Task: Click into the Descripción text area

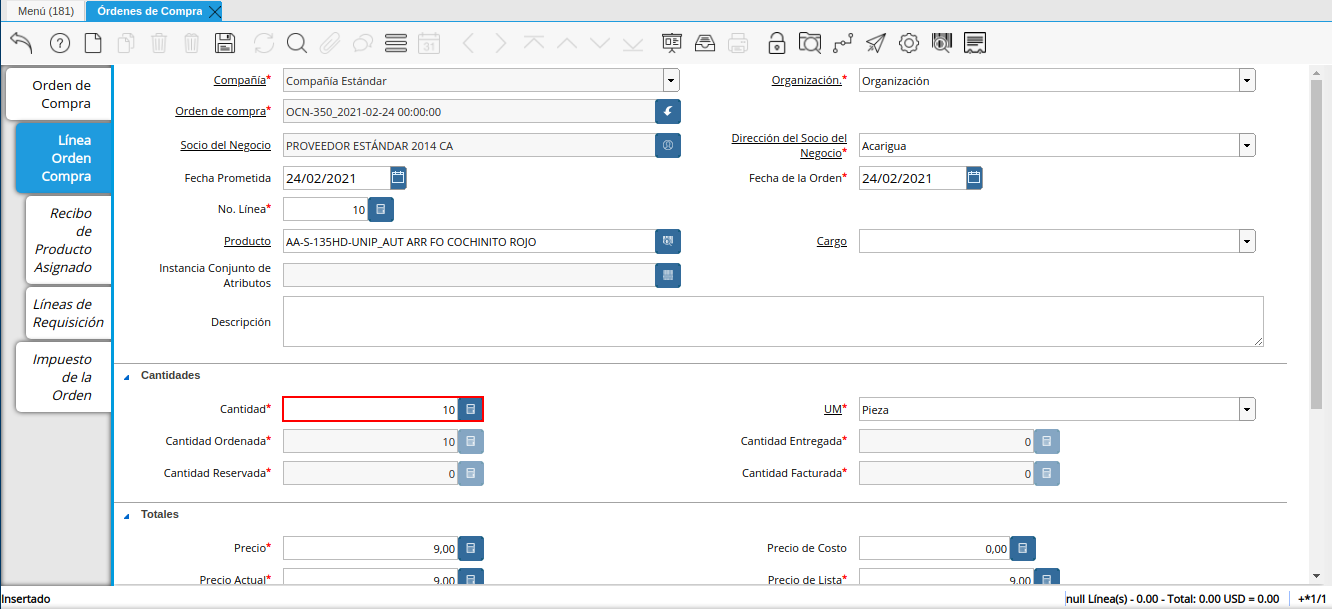Action: pyautogui.click(x=772, y=321)
